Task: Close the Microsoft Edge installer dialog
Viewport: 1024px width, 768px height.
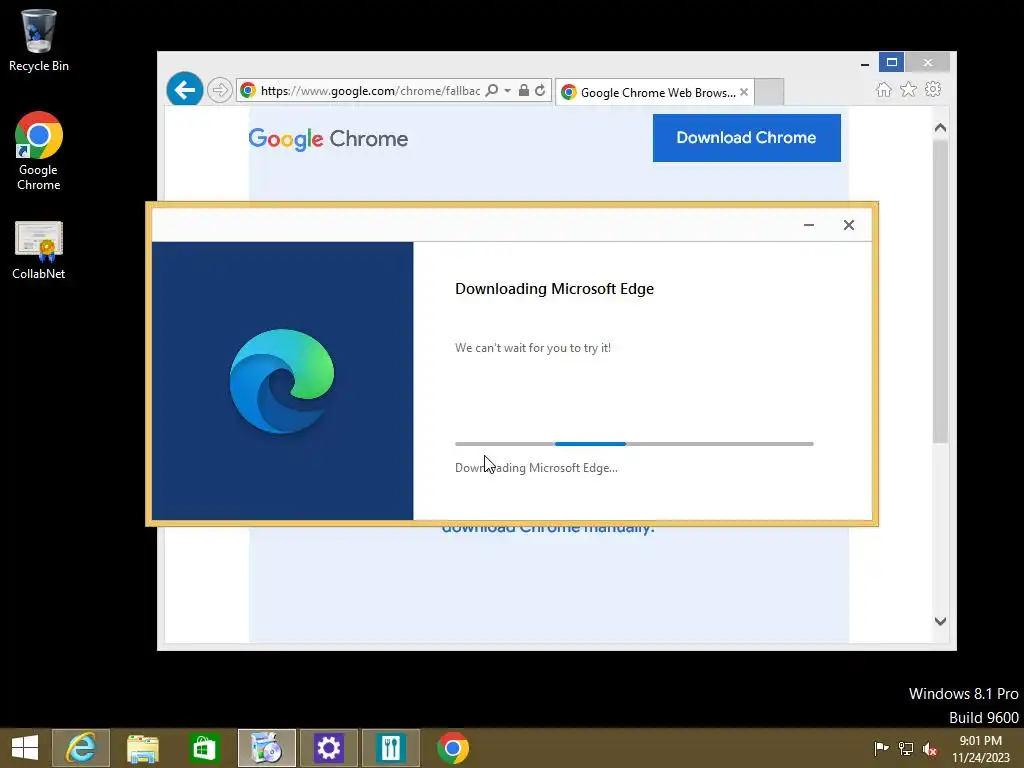Action: pos(848,225)
